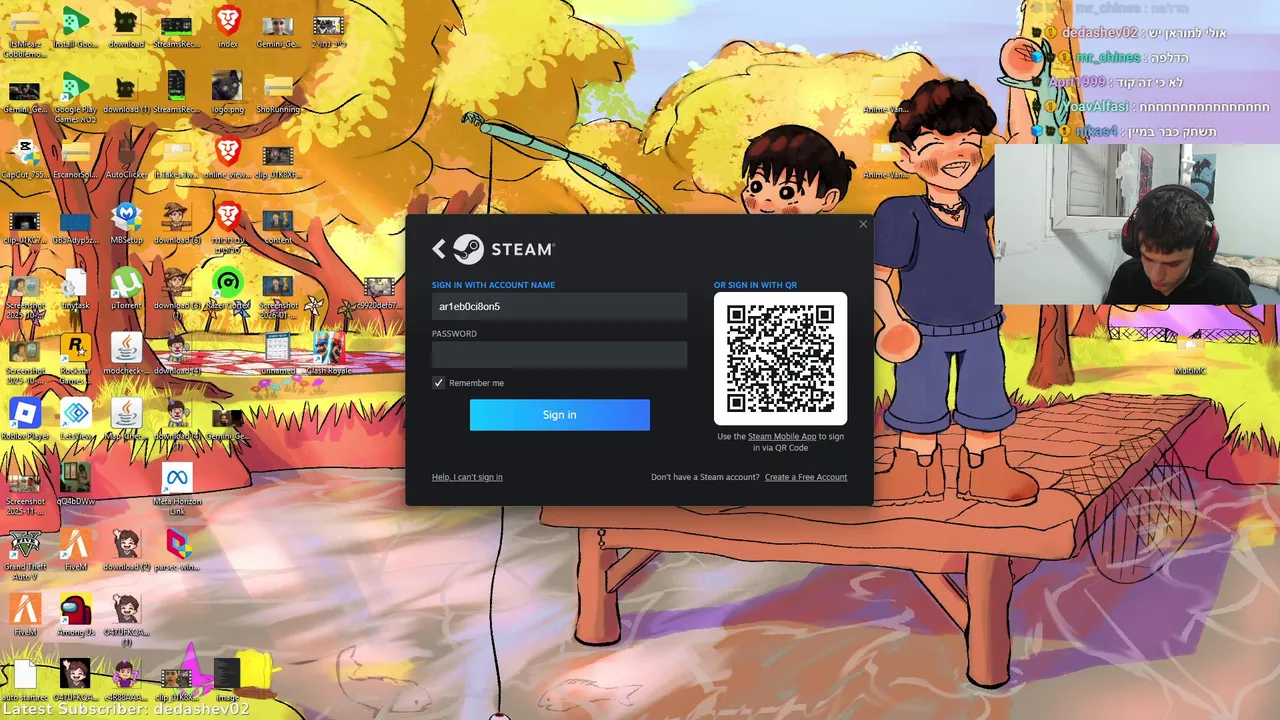Click the Steam sign-in QR code
Image resolution: width=1280 pixels, height=720 pixels.
[780, 358]
